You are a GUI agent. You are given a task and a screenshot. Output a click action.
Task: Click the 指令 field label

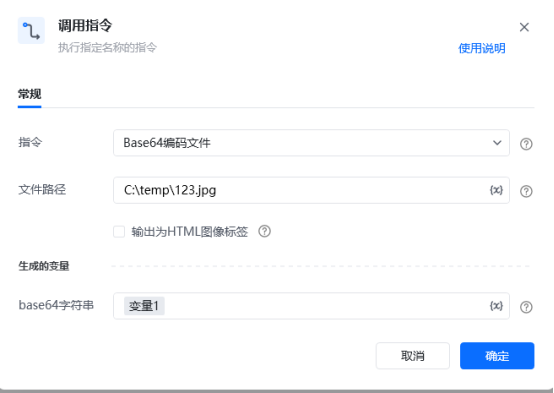(x=30, y=142)
